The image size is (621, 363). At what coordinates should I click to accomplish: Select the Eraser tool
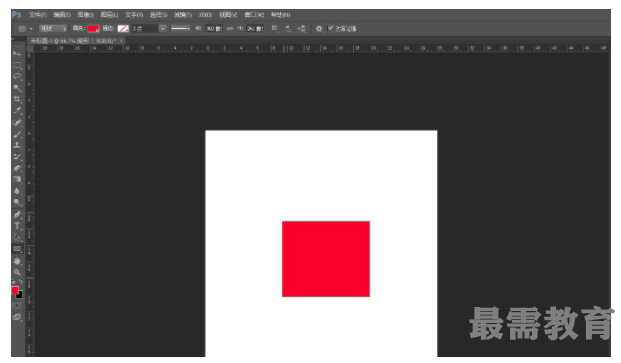coord(17,168)
